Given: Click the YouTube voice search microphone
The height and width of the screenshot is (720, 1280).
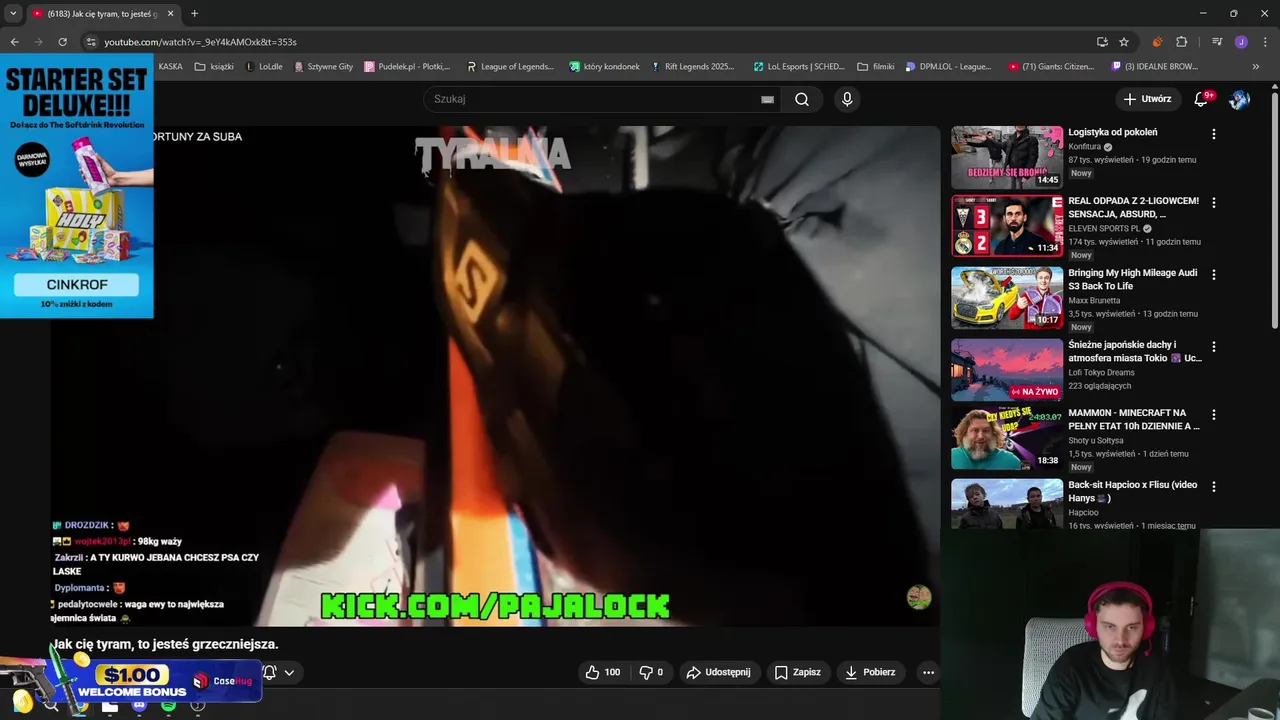Looking at the screenshot, I should coord(847,99).
